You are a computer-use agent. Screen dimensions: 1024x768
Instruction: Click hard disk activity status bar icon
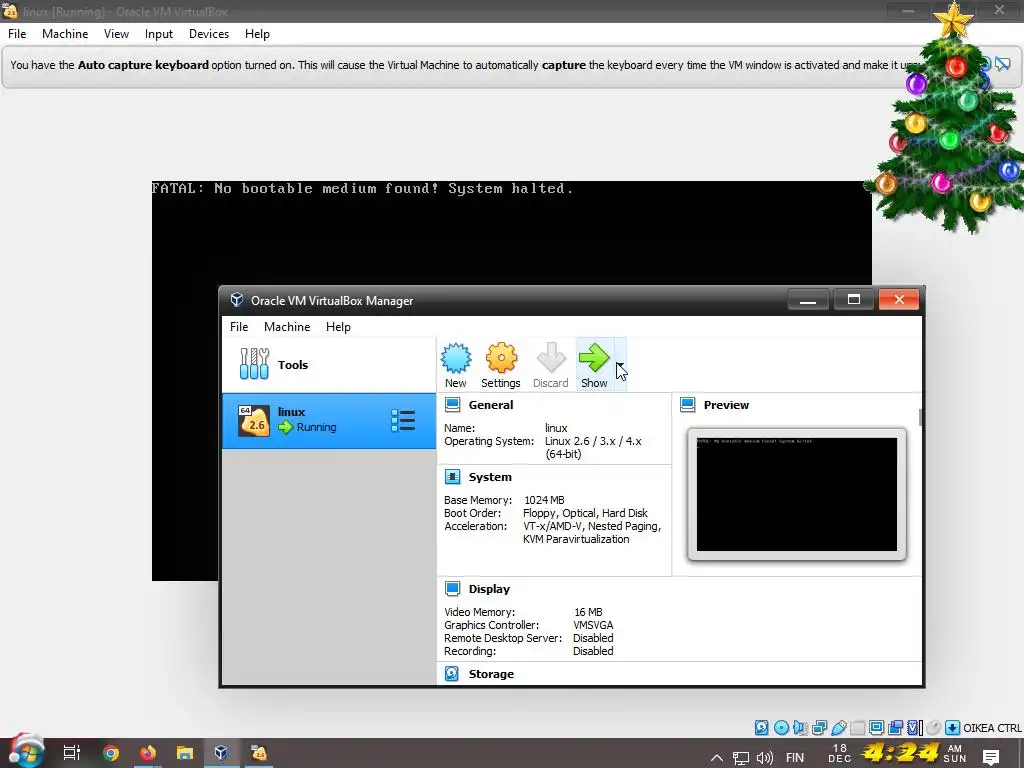coord(761,728)
